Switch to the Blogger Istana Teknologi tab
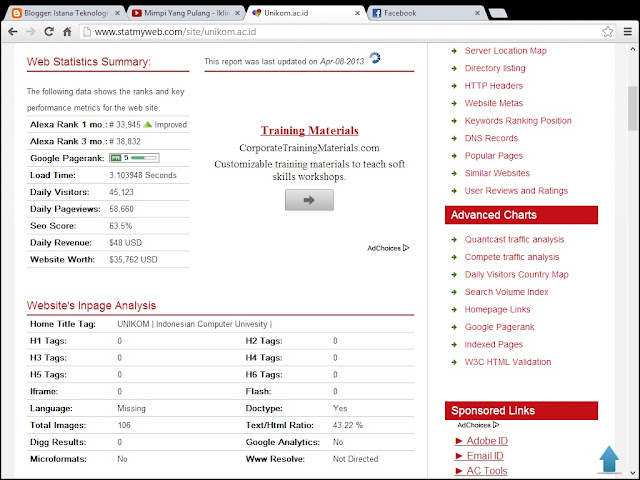 click(x=66, y=13)
